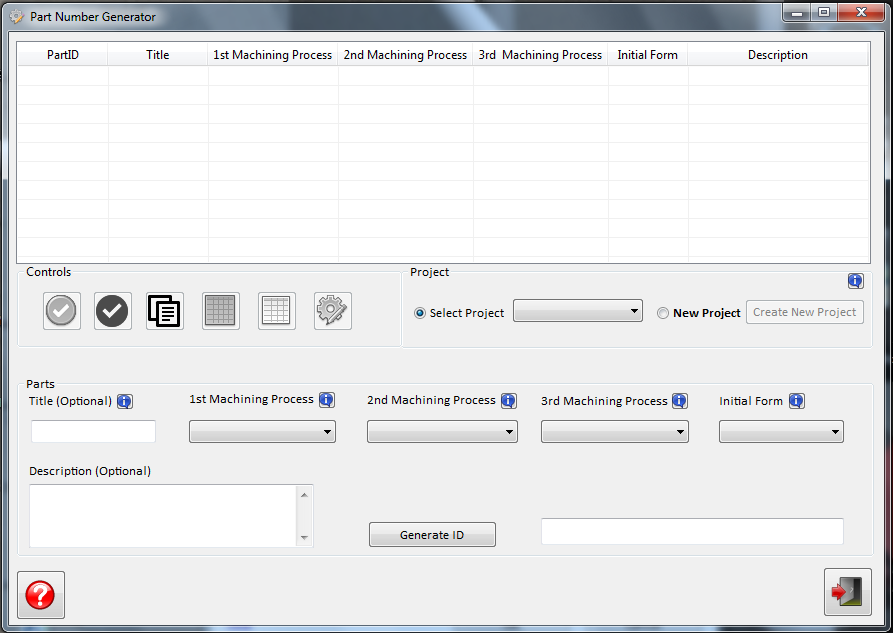893x633 pixels.
Task: Click the dark checkmark icon in Controls
Action: [x=112, y=310]
